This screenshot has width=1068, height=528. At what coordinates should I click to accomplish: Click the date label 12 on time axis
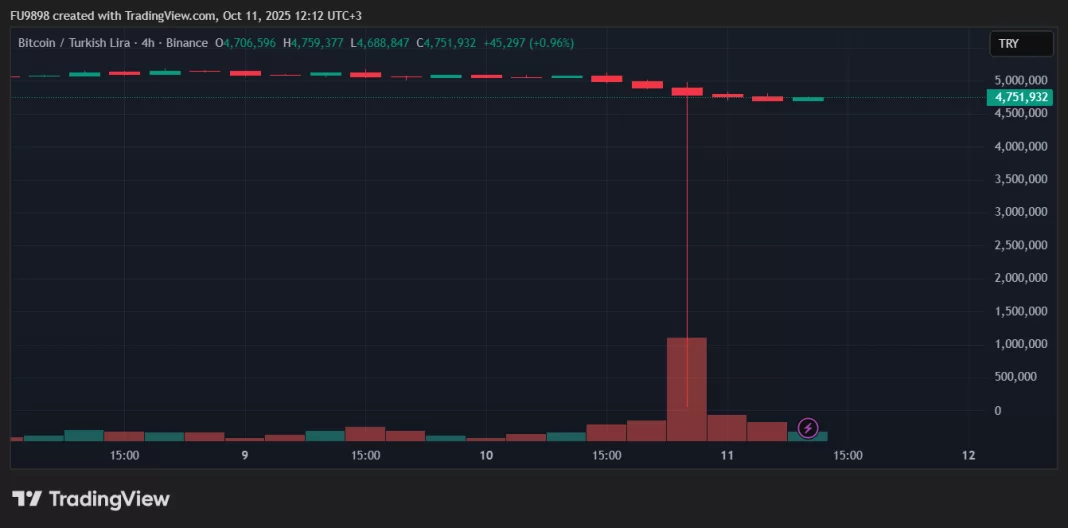tap(968, 455)
